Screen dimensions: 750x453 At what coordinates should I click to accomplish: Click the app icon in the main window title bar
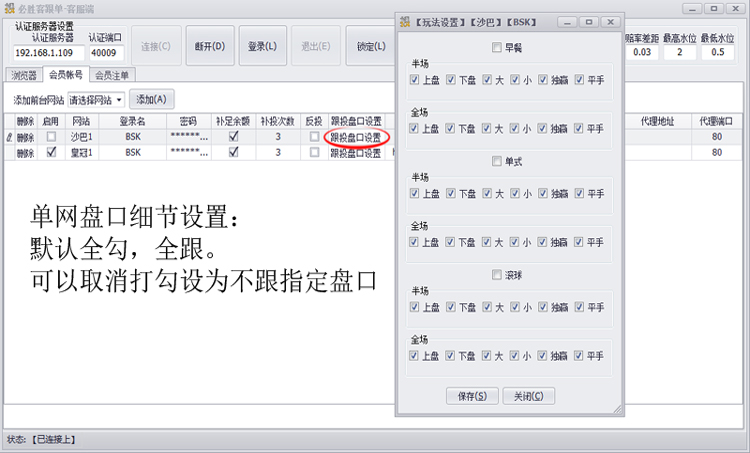point(9,8)
